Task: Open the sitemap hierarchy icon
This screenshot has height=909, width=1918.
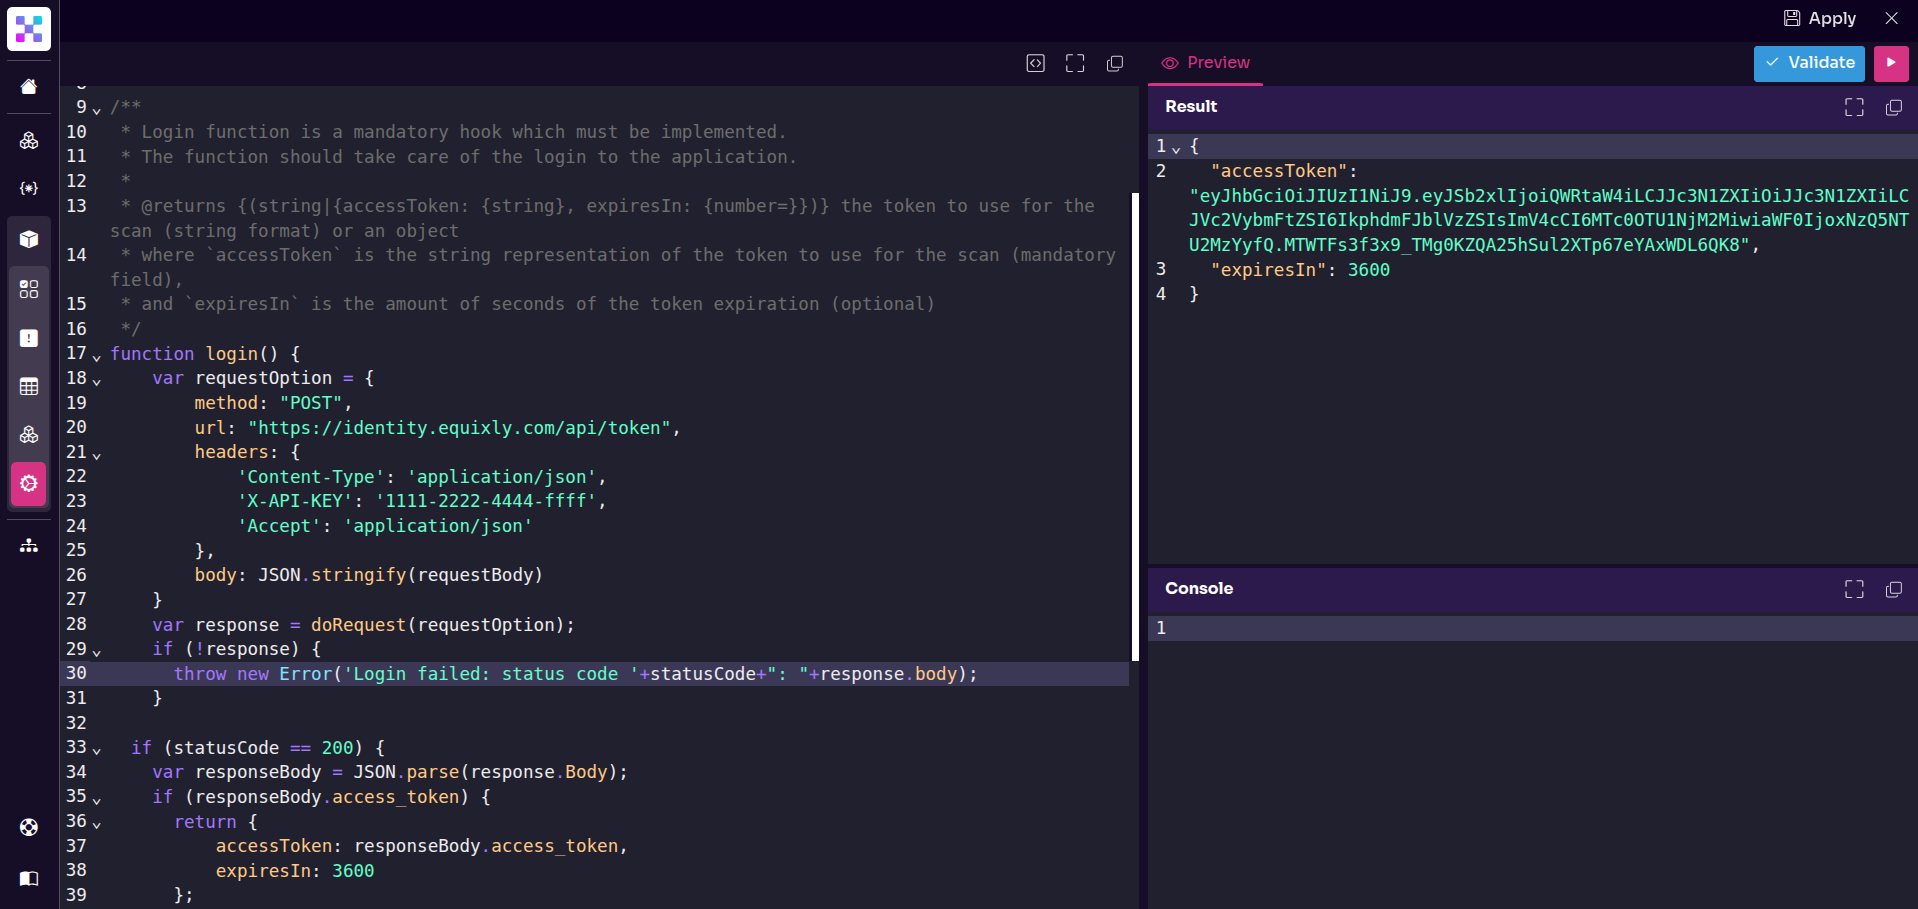Action: tap(29, 546)
